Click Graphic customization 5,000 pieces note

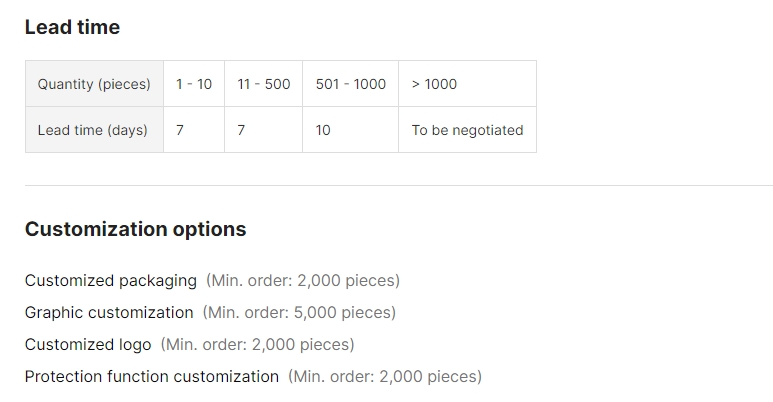pyautogui.click(x=299, y=312)
